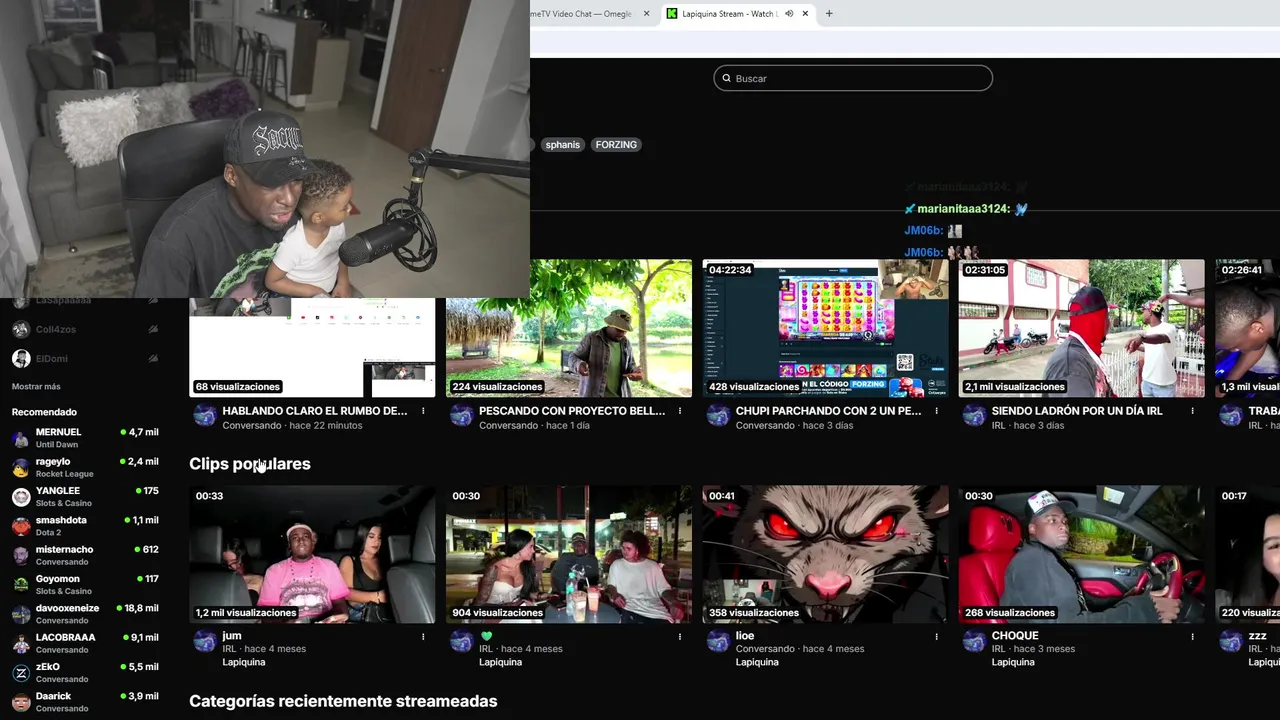1280x720 pixels.
Task: Open options menu for PESCANDO CON PROYECTO video
Action: pyautogui.click(x=680, y=411)
